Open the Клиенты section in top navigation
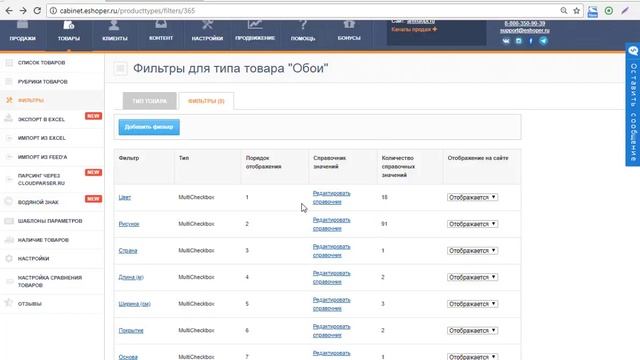The width and height of the screenshot is (640, 360). pyautogui.click(x=115, y=31)
